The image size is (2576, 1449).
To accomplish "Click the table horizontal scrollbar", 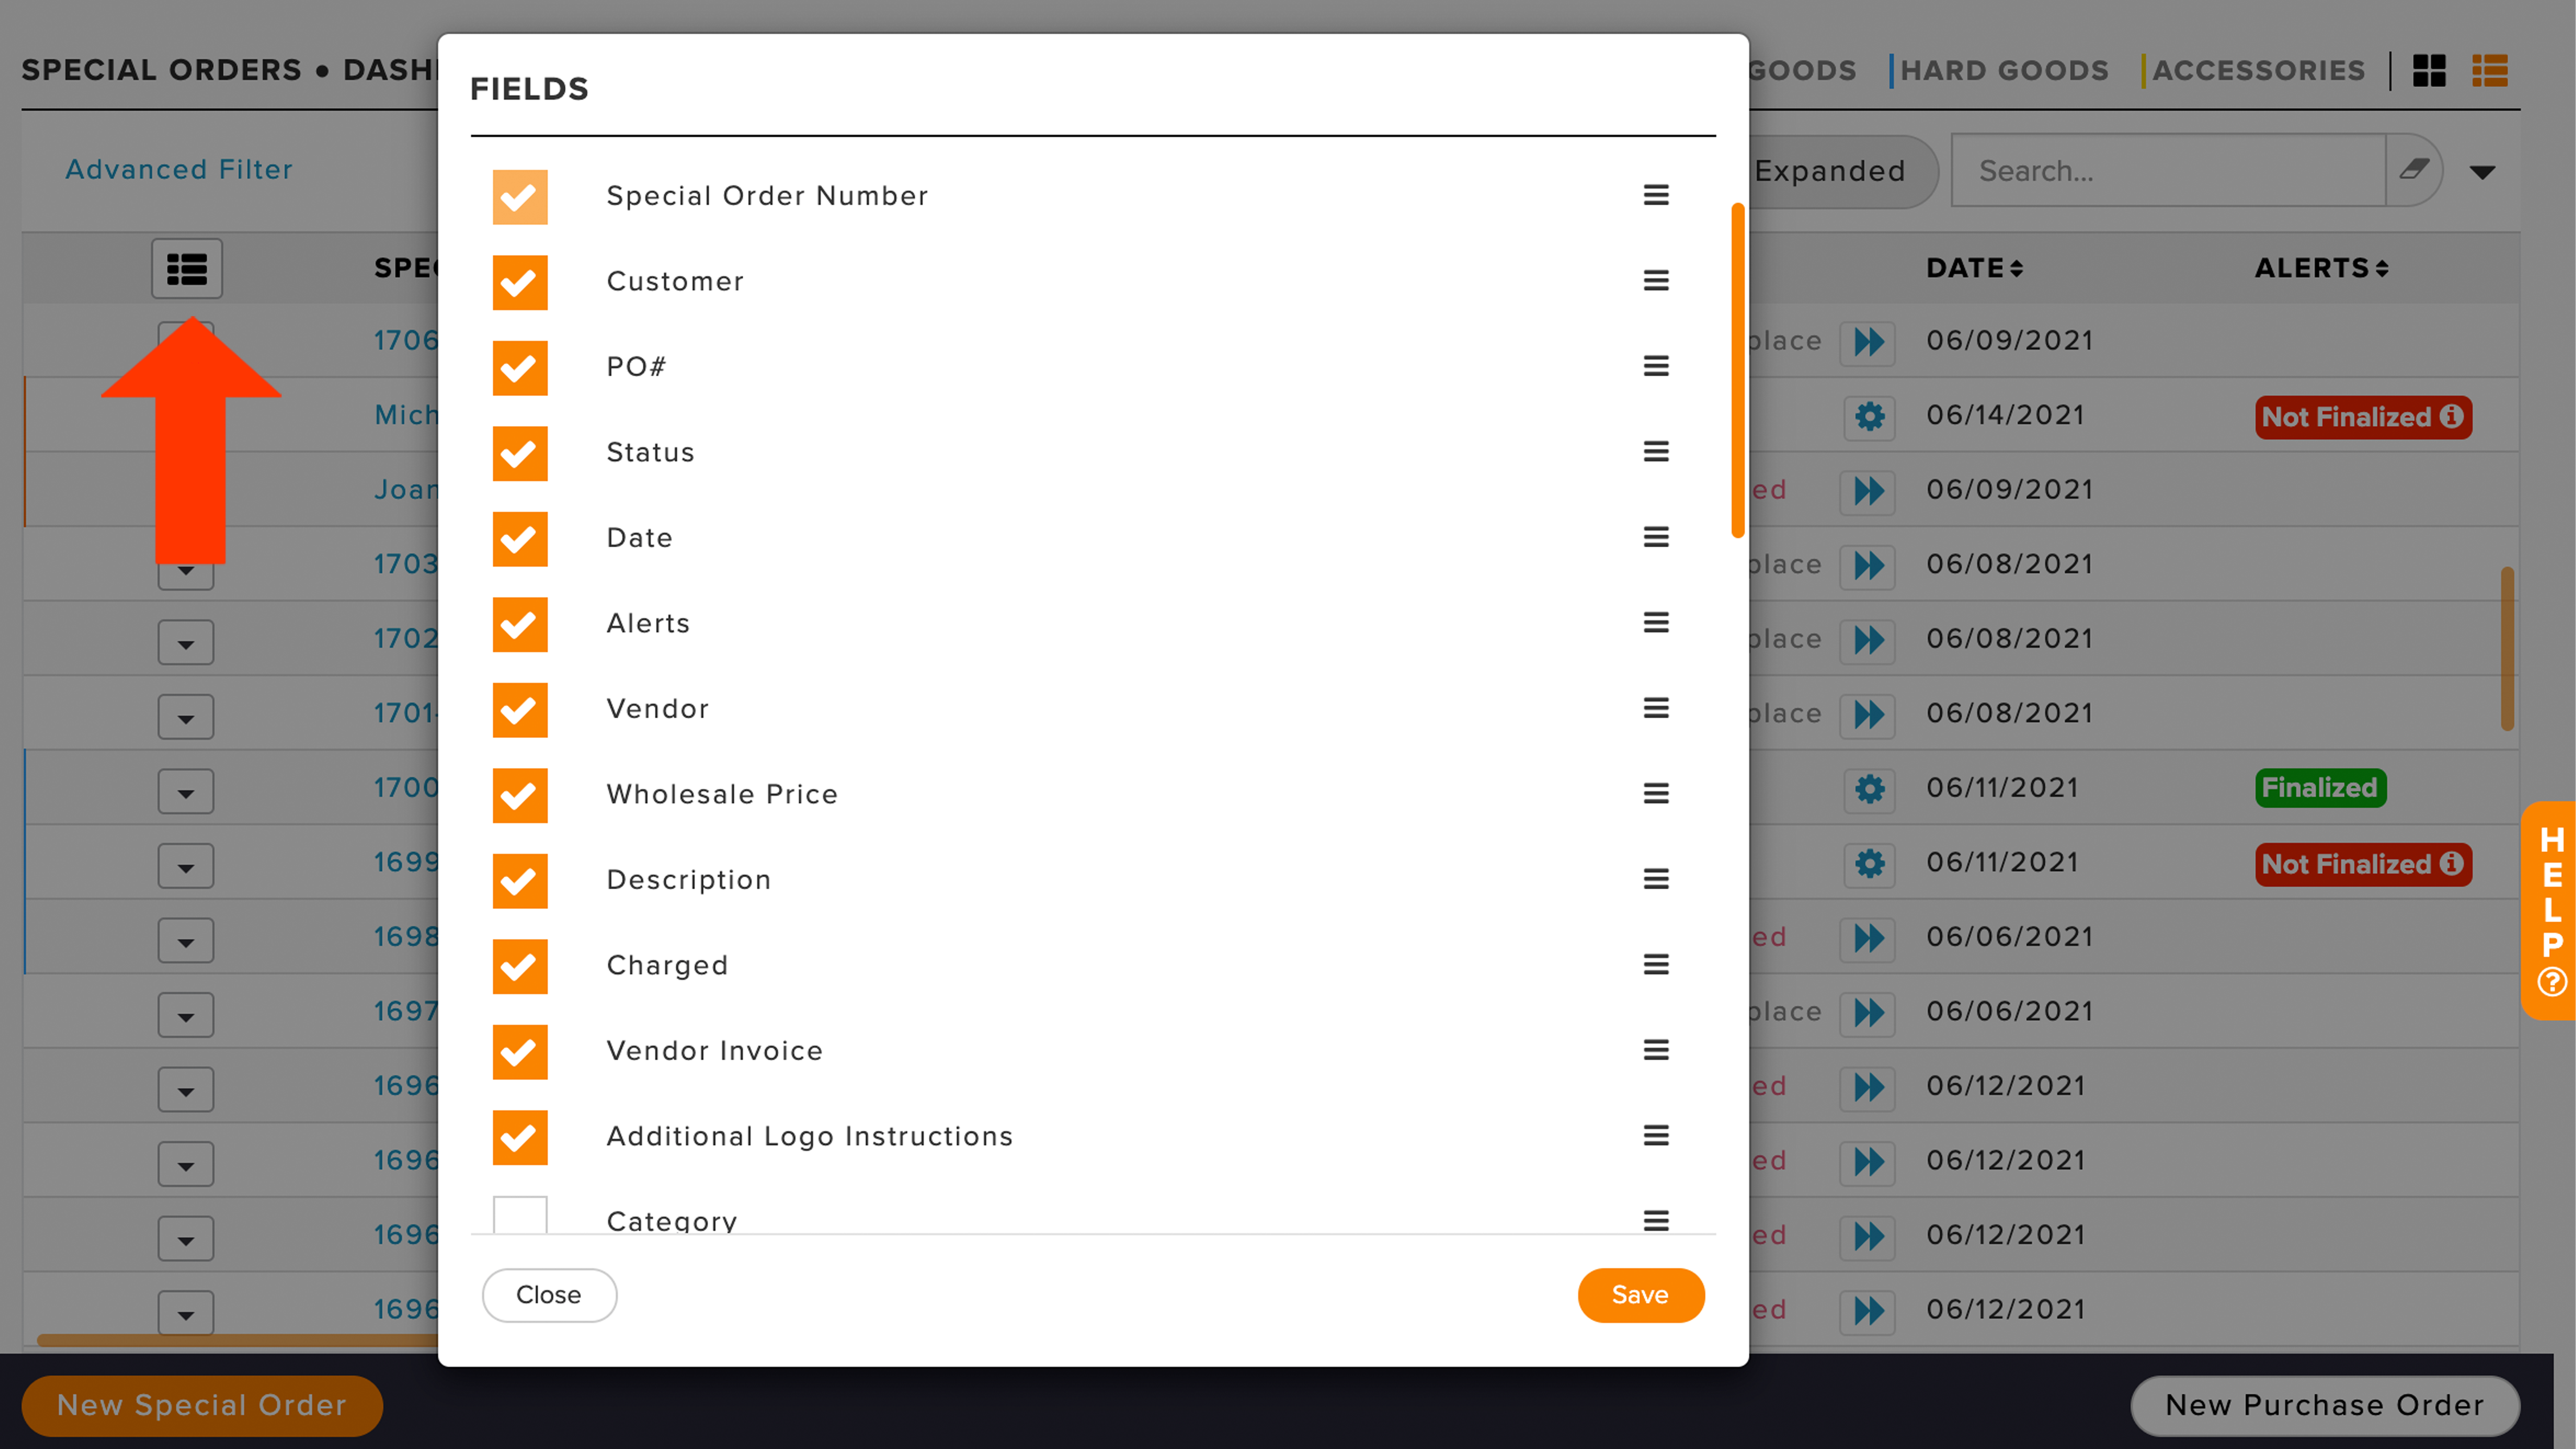I will point(237,1340).
